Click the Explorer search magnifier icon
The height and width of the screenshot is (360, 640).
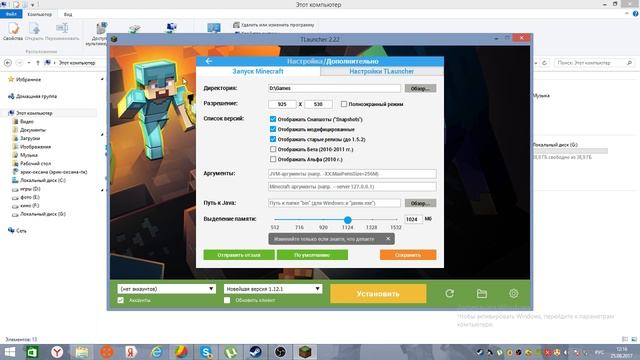pyautogui.click(x=629, y=63)
